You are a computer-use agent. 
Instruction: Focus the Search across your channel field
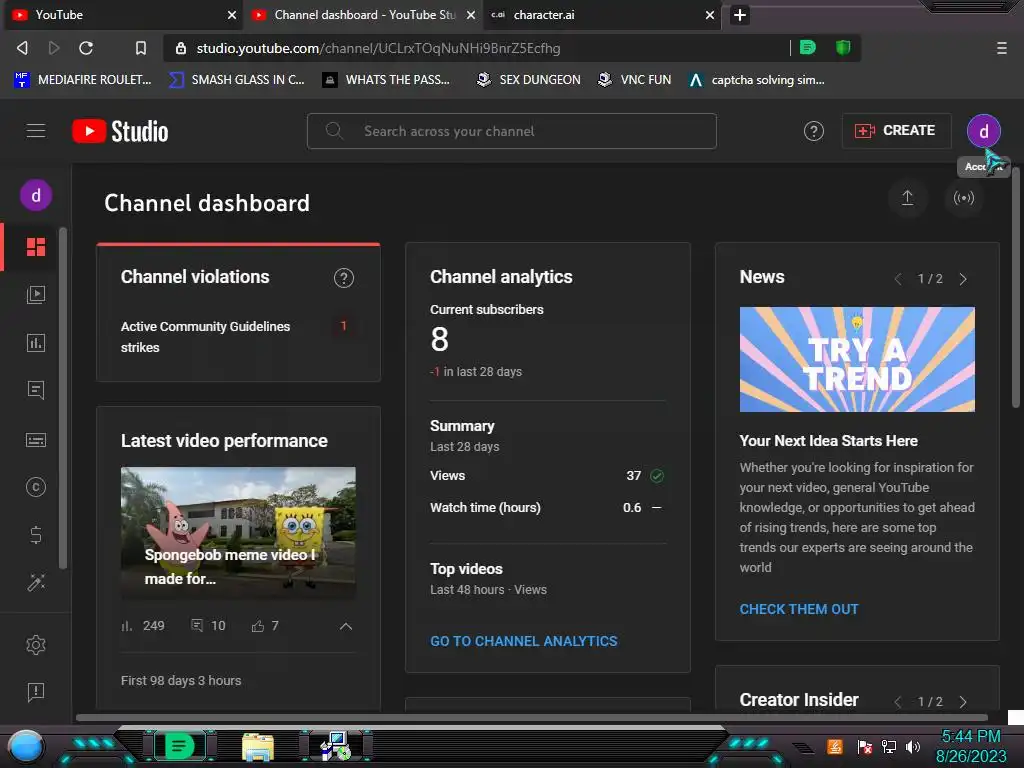click(x=511, y=131)
